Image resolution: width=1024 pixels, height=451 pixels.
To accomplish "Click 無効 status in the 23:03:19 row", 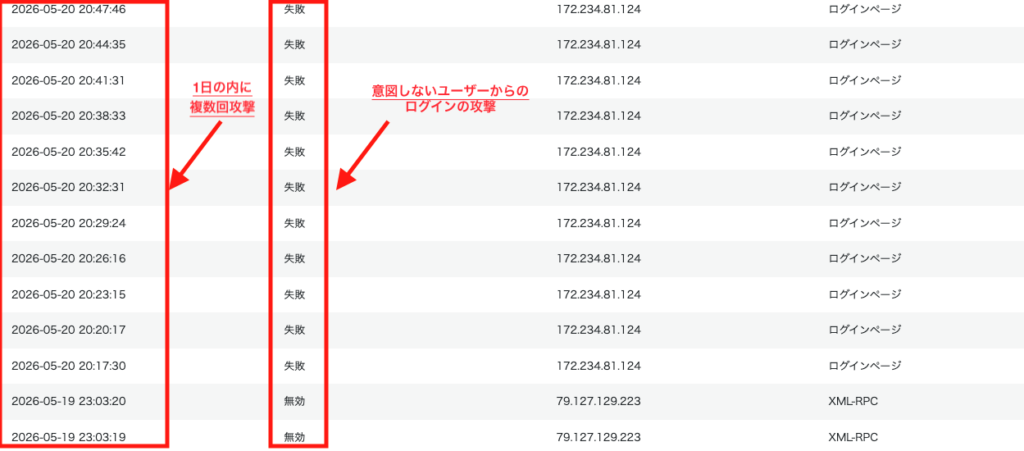I will 295,437.
